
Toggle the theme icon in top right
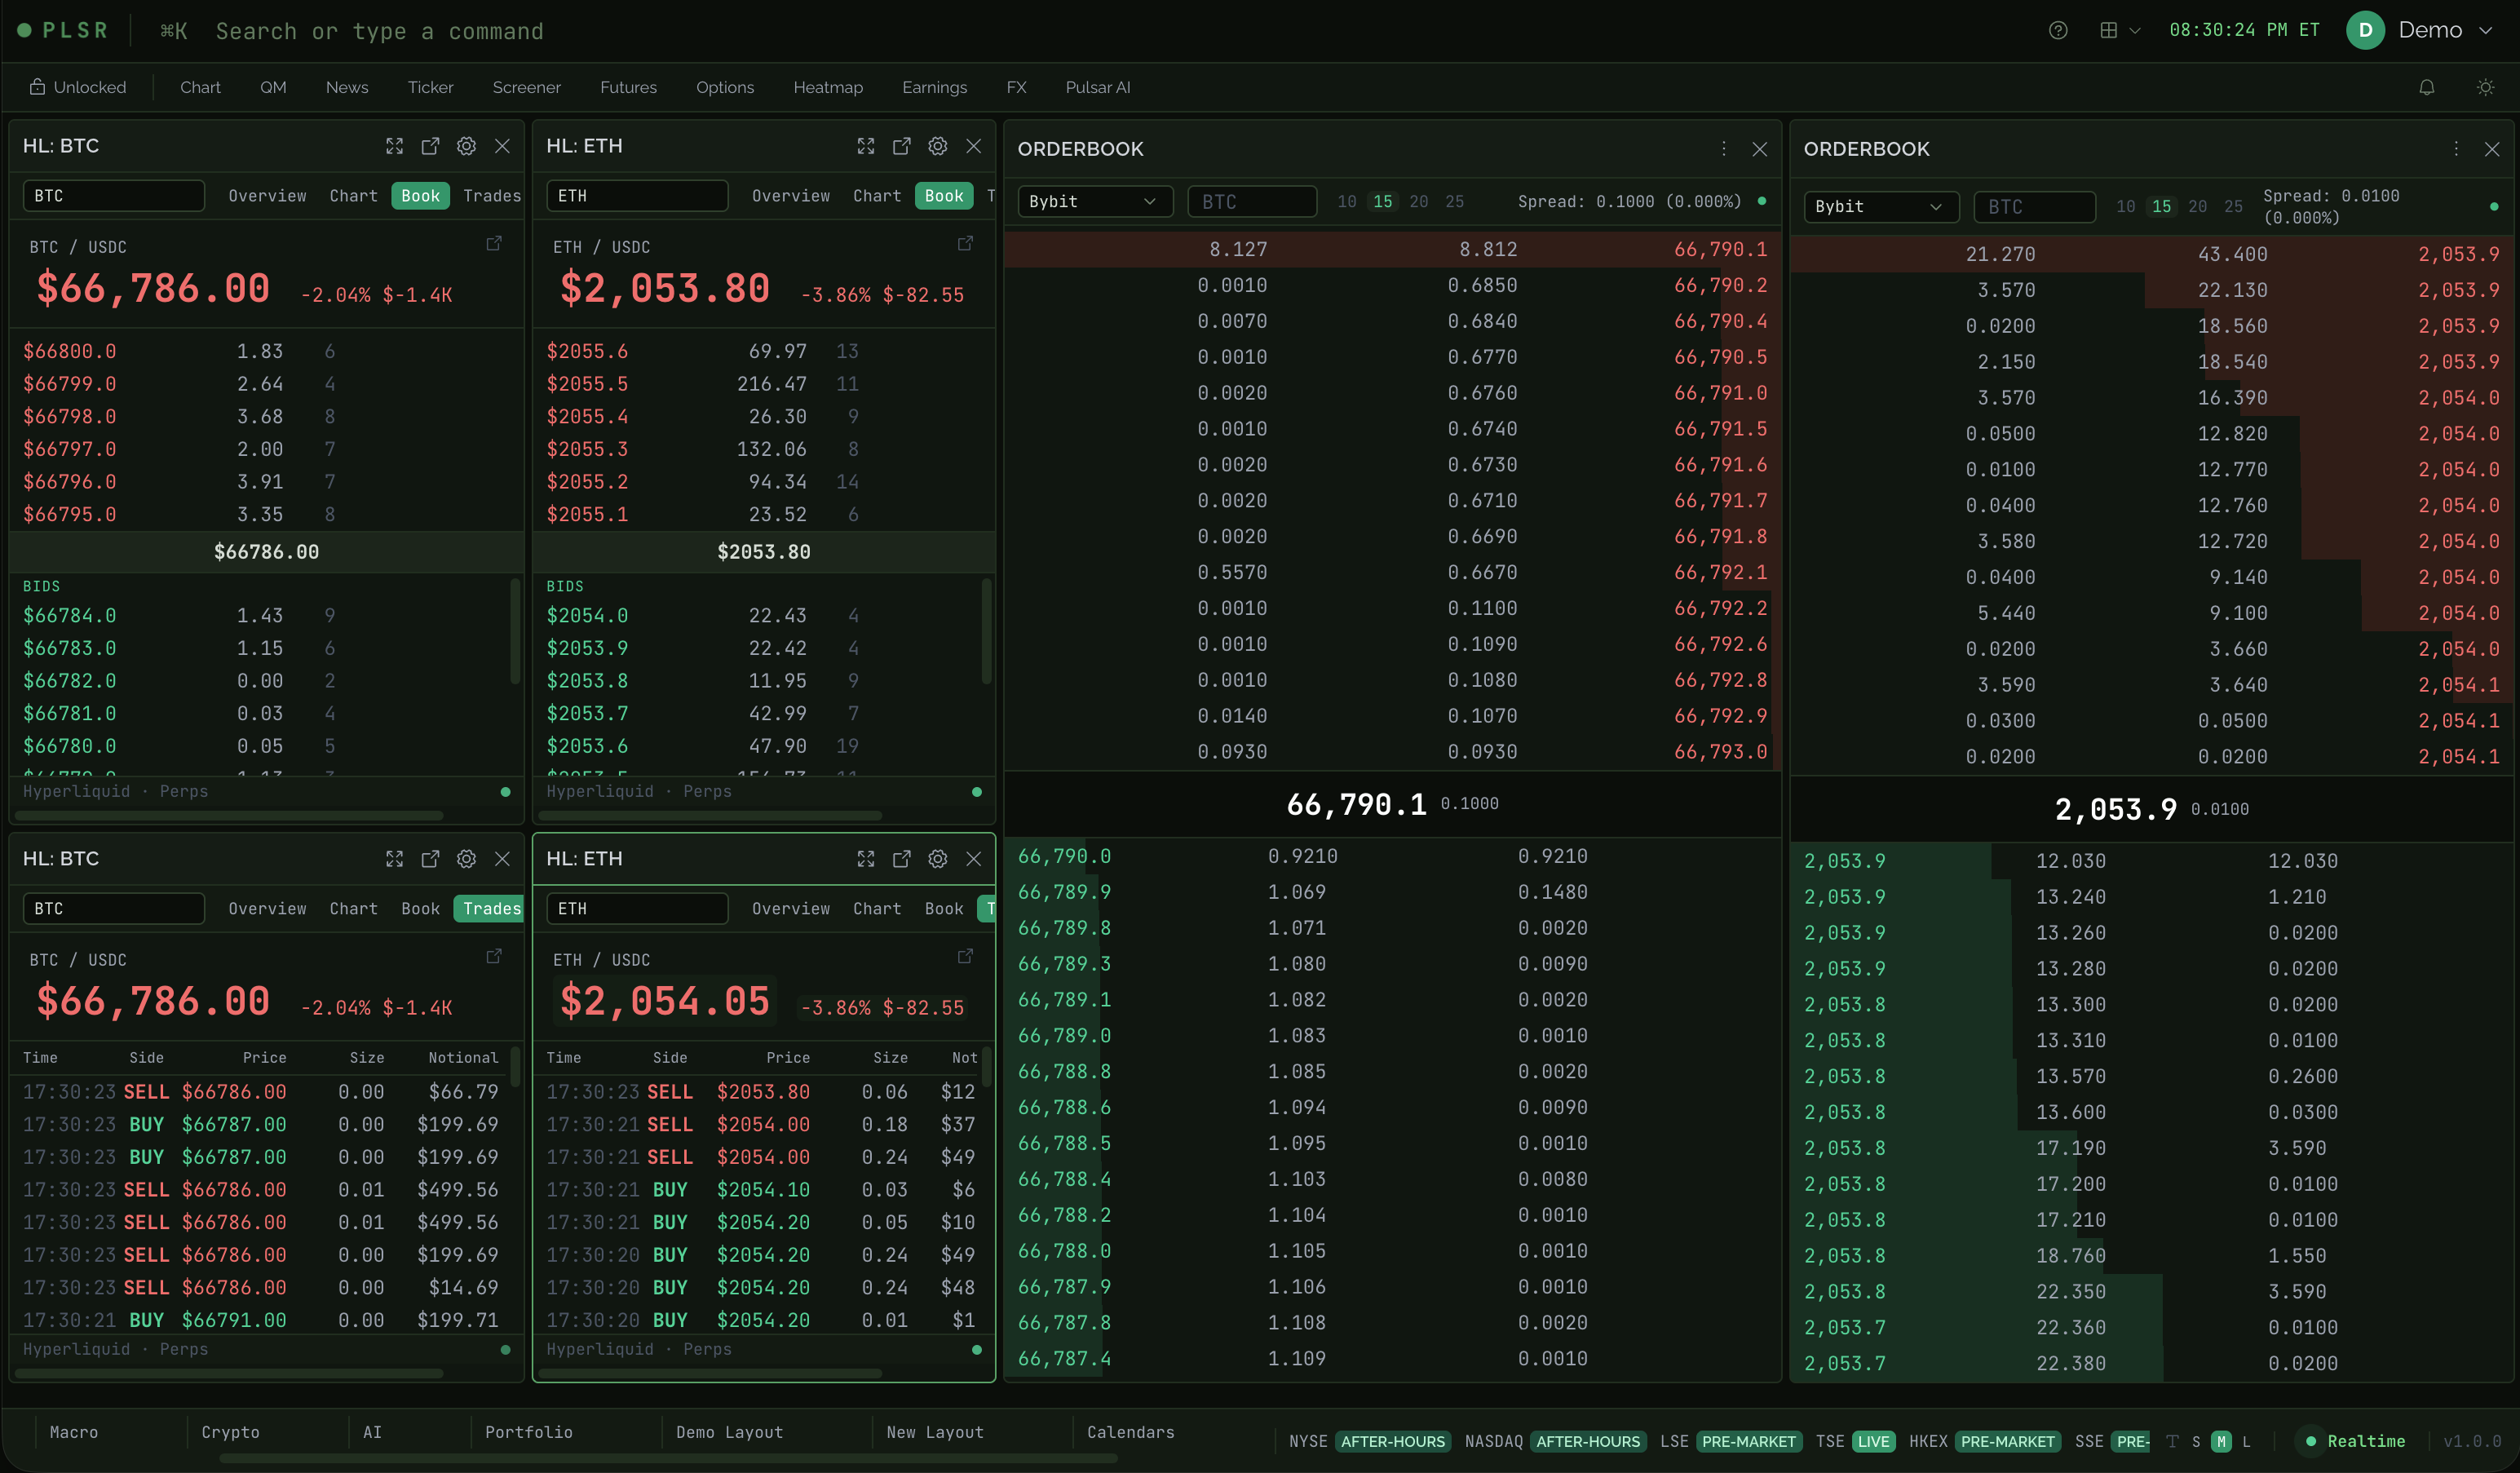pyautogui.click(x=2486, y=87)
